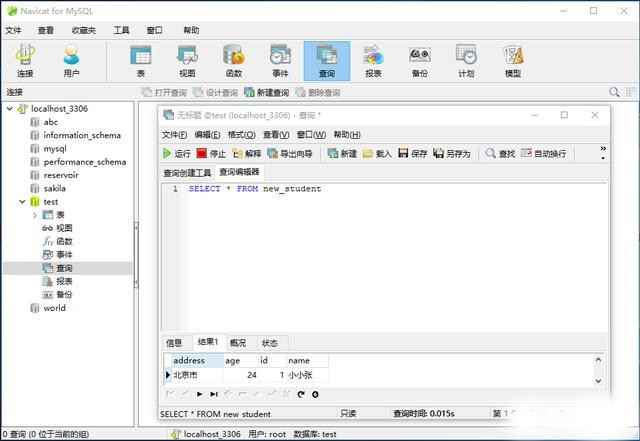Refresh result grid with circular arrow

[301, 394]
